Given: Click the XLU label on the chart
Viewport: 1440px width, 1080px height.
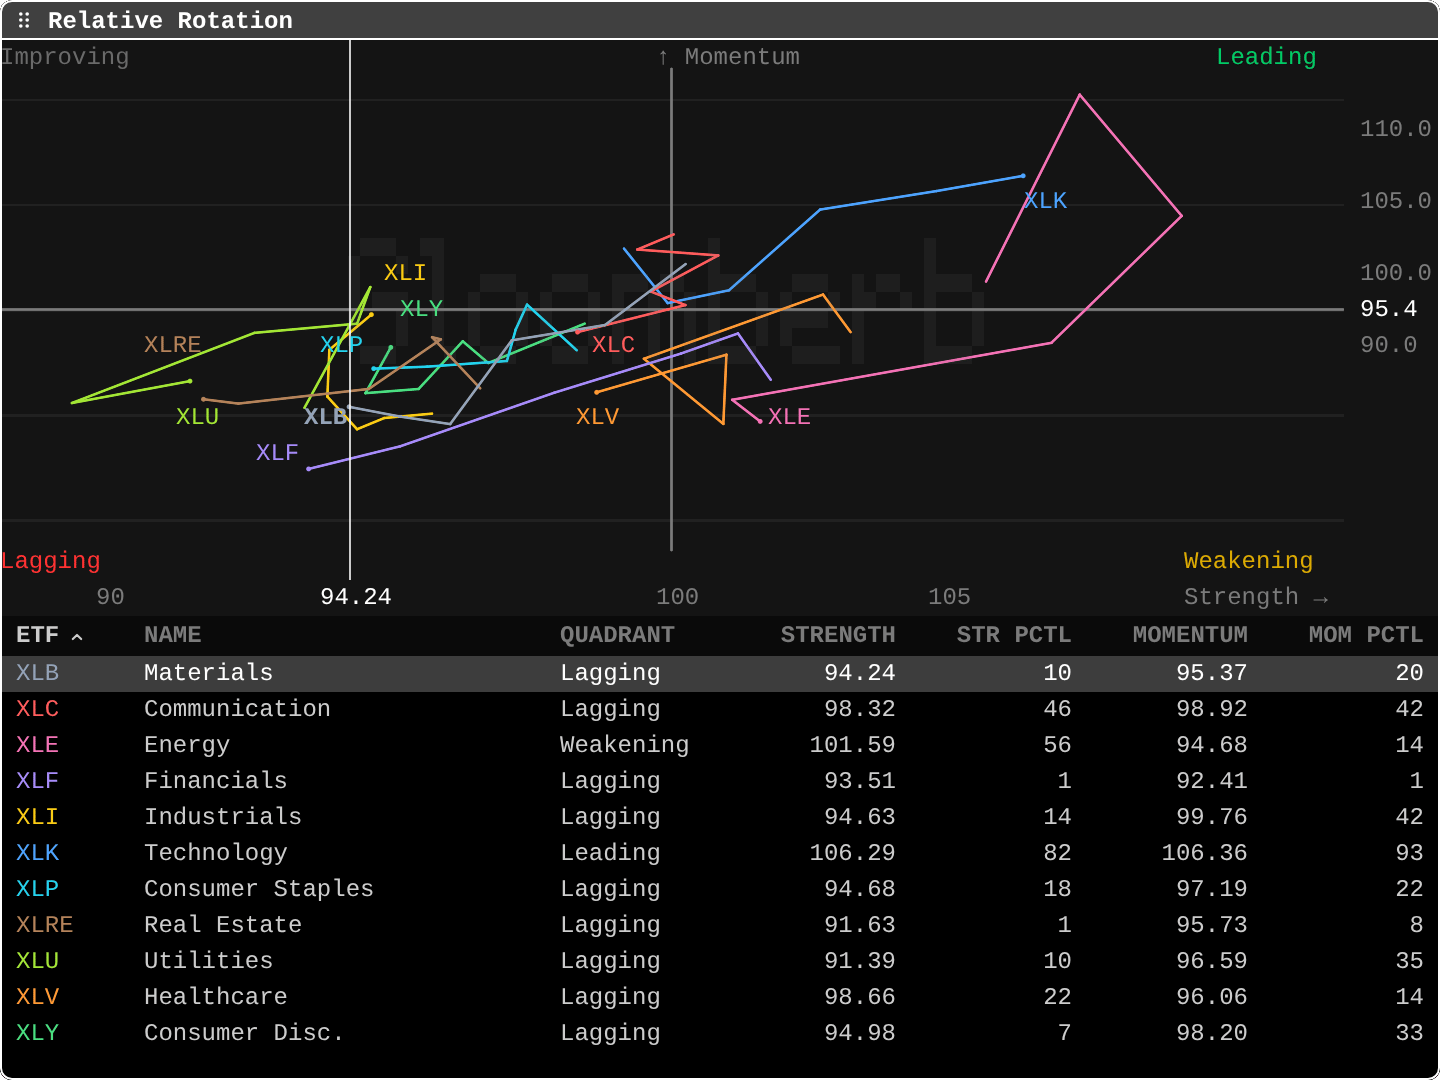Looking at the screenshot, I should tap(197, 417).
